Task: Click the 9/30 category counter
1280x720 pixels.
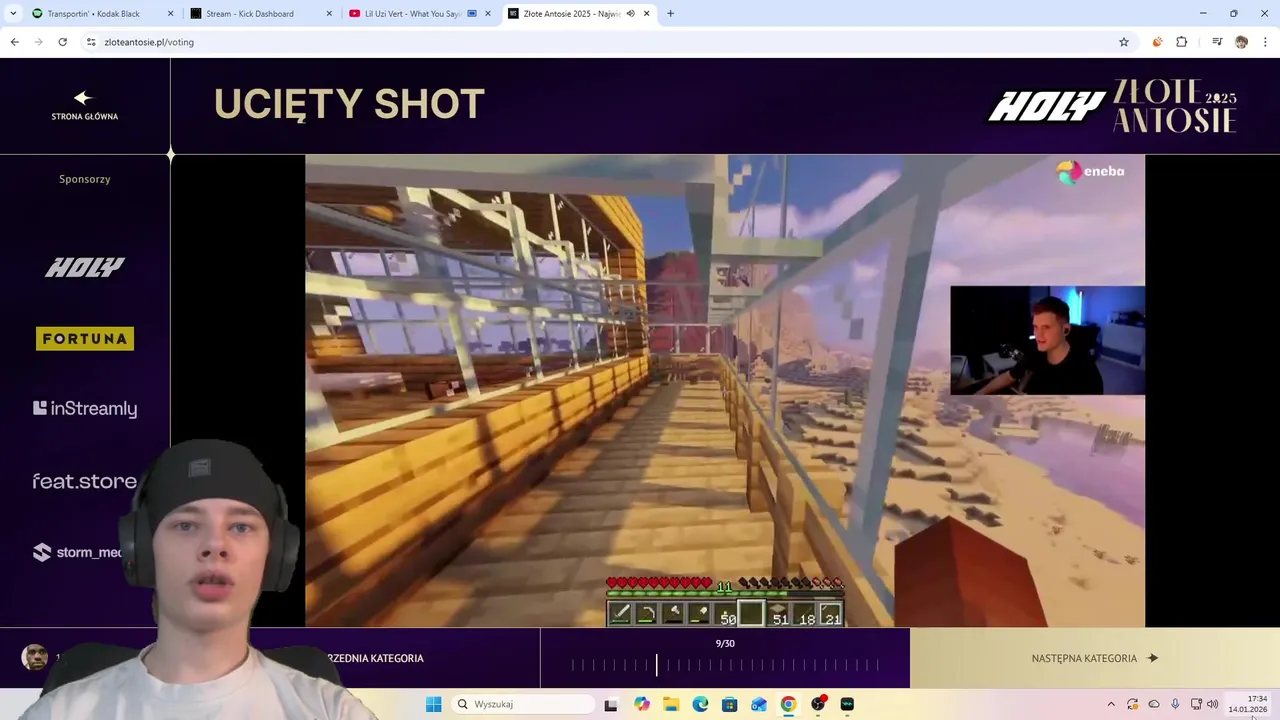Action: tap(725, 643)
